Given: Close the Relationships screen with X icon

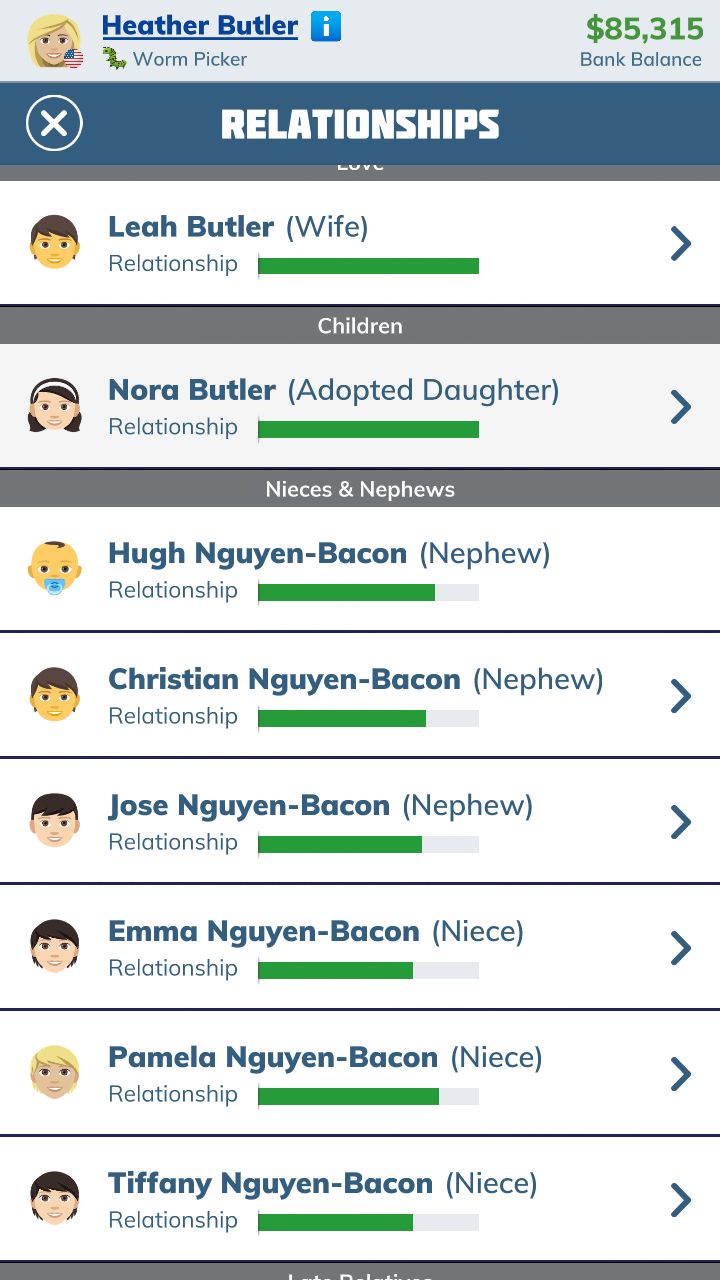Looking at the screenshot, I should 54,124.
